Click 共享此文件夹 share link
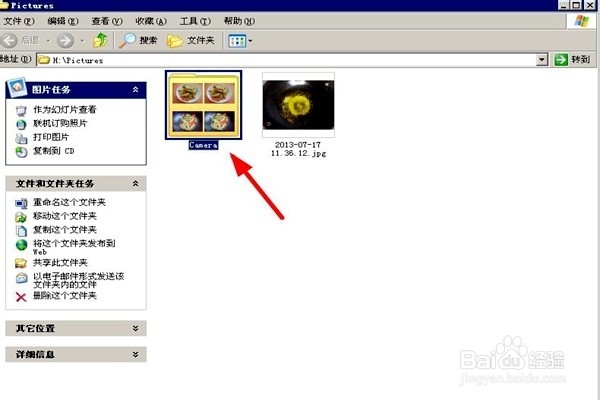The image size is (600, 400). [60, 263]
